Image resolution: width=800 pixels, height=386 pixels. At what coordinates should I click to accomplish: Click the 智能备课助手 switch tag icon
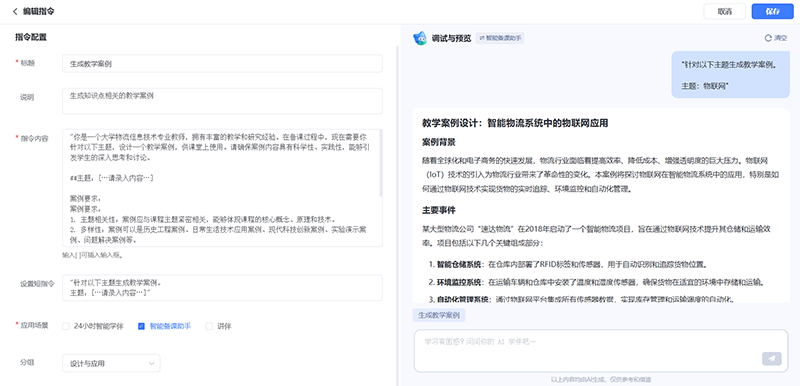482,38
